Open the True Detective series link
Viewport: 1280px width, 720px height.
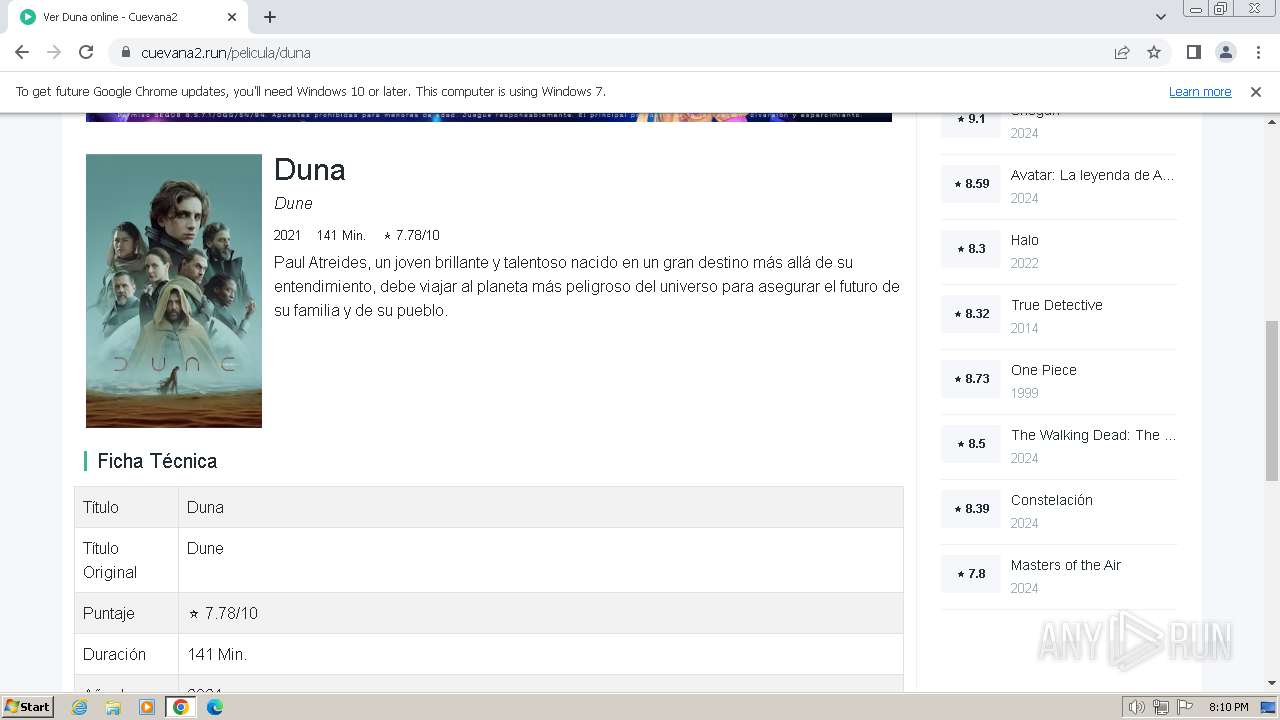click(x=1057, y=305)
